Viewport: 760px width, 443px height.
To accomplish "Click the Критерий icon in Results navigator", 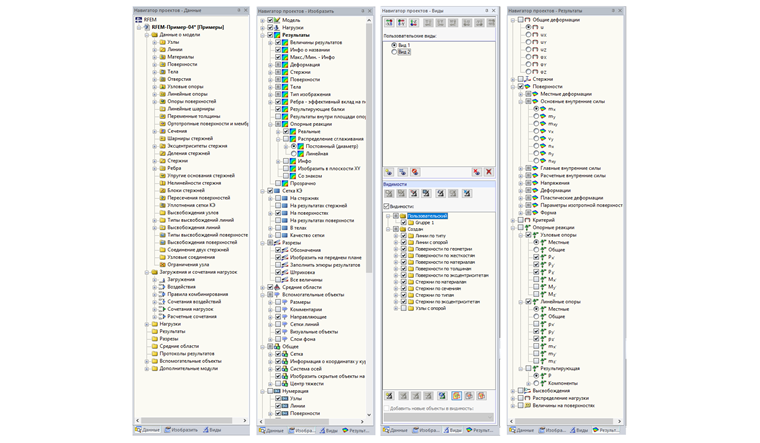I will [x=528, y=220].
